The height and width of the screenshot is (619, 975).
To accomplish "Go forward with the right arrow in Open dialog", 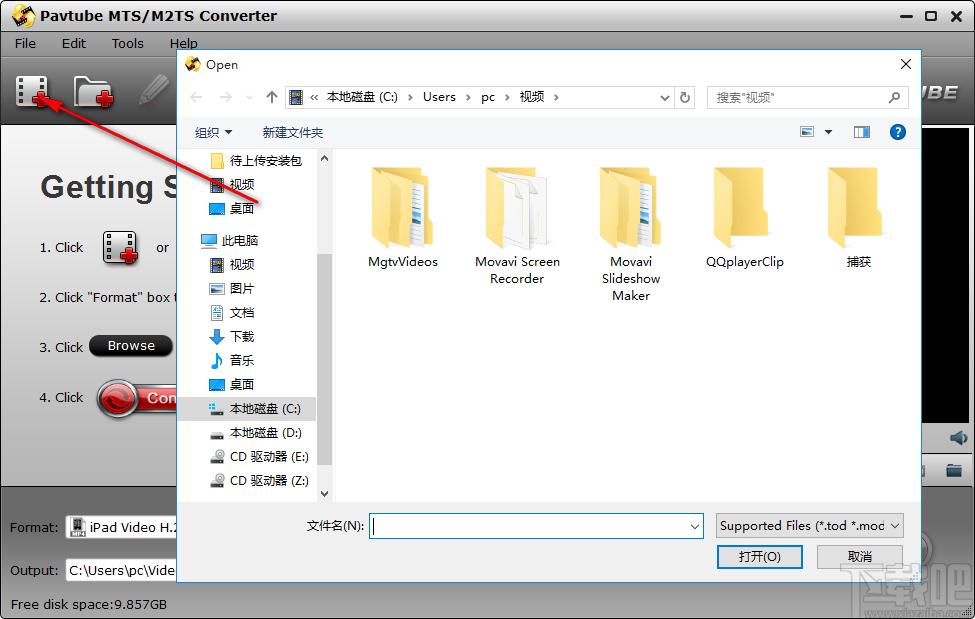I will click(226, 97).
